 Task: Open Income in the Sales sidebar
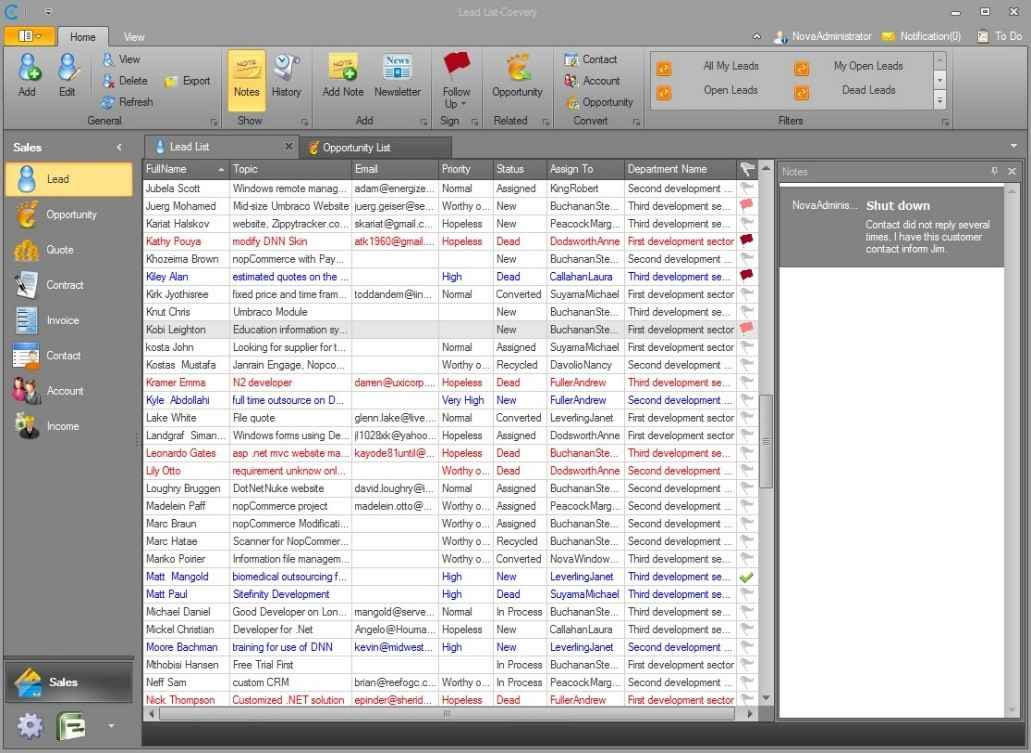click(x=62, y=427)
